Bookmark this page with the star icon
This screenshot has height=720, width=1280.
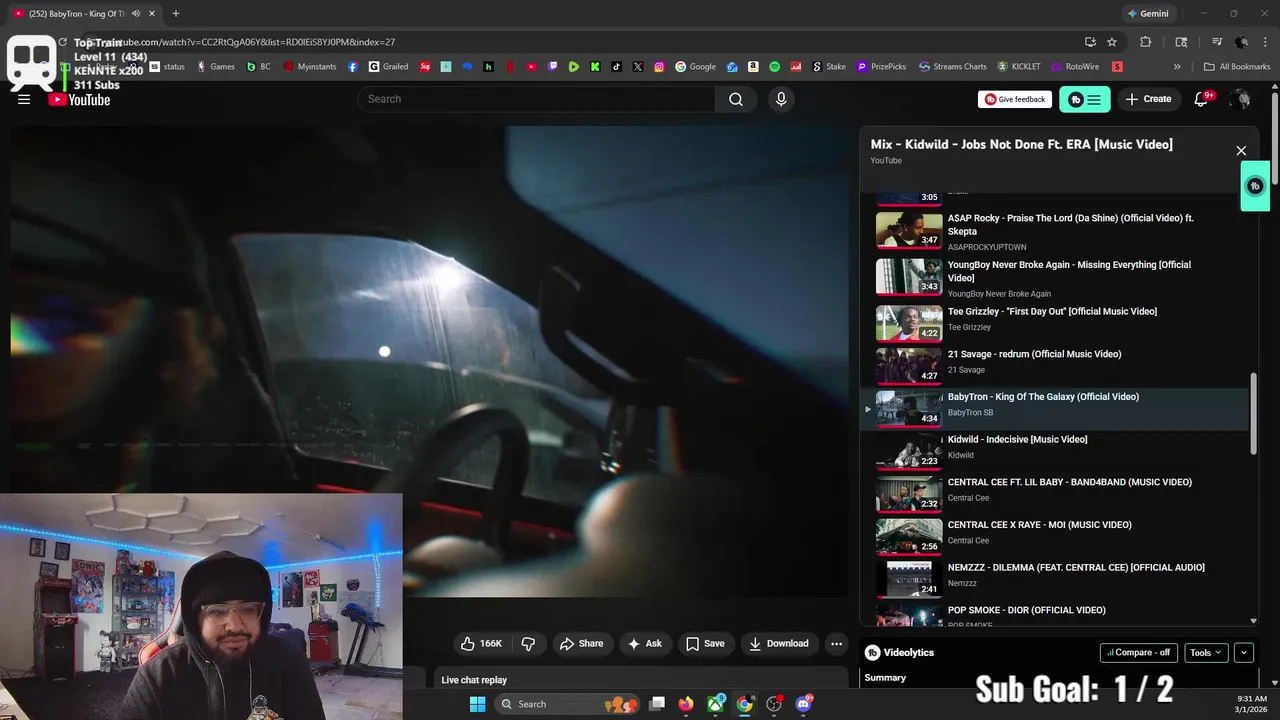coord(1112,42)
